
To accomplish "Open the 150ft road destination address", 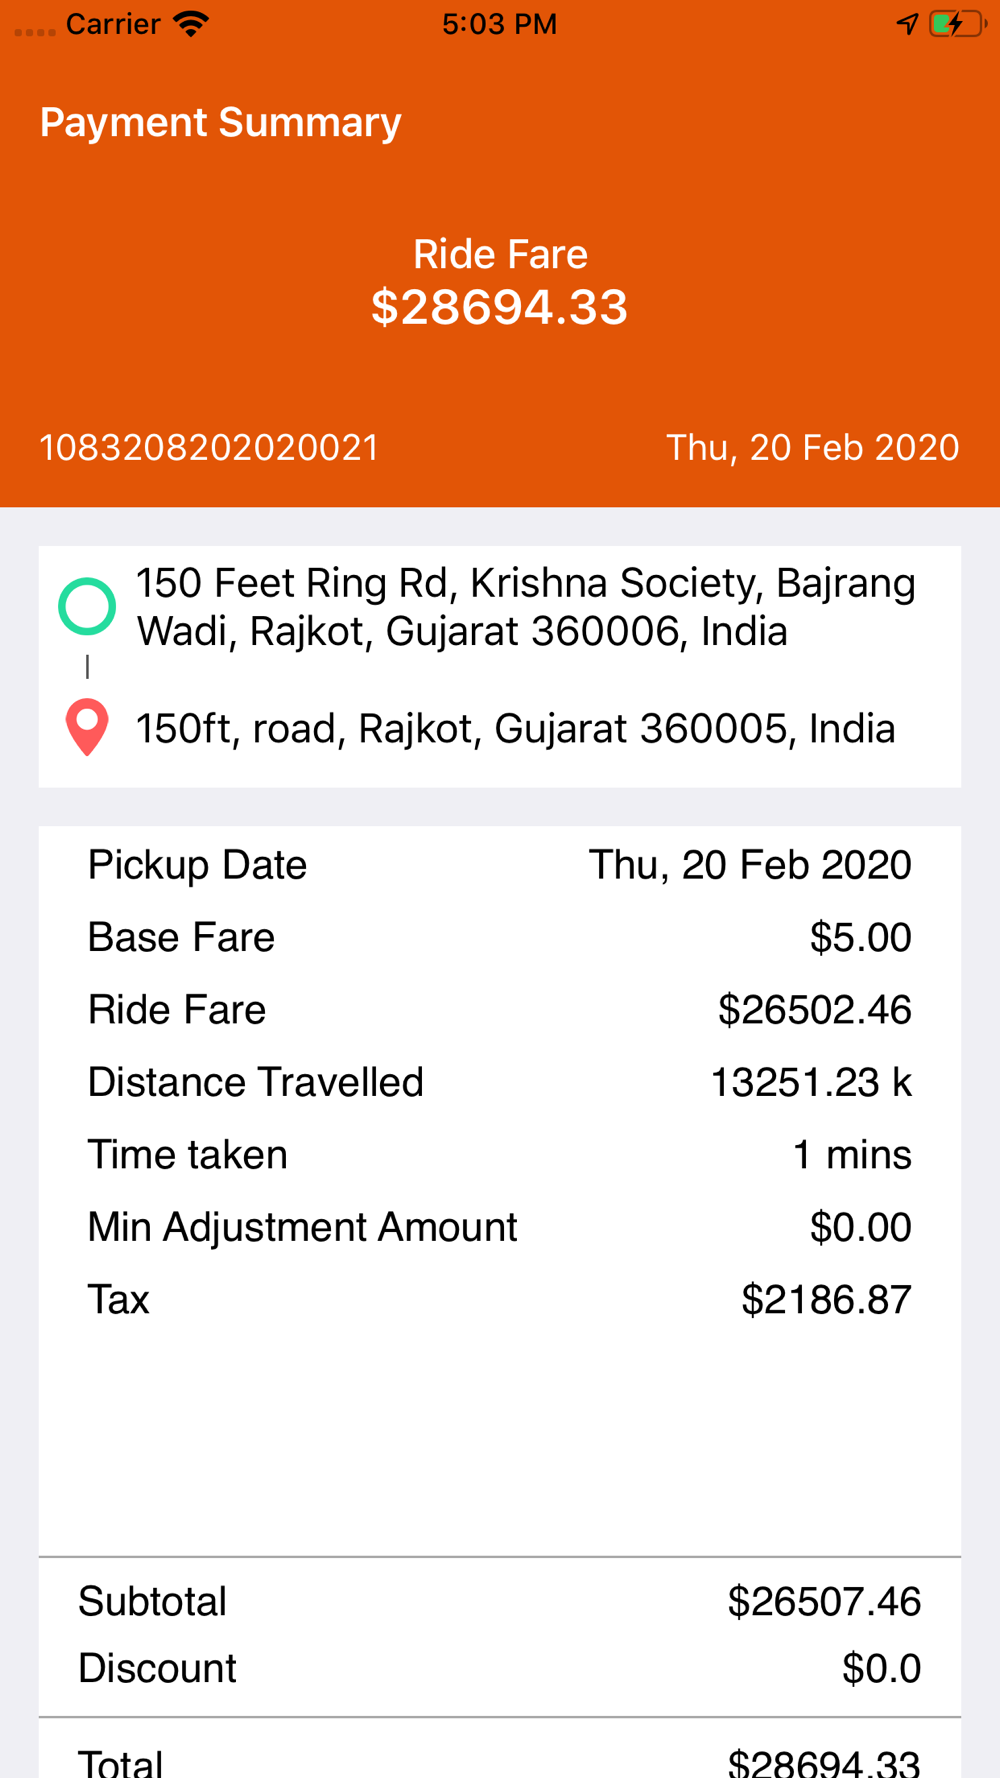I will click(515, 729).
